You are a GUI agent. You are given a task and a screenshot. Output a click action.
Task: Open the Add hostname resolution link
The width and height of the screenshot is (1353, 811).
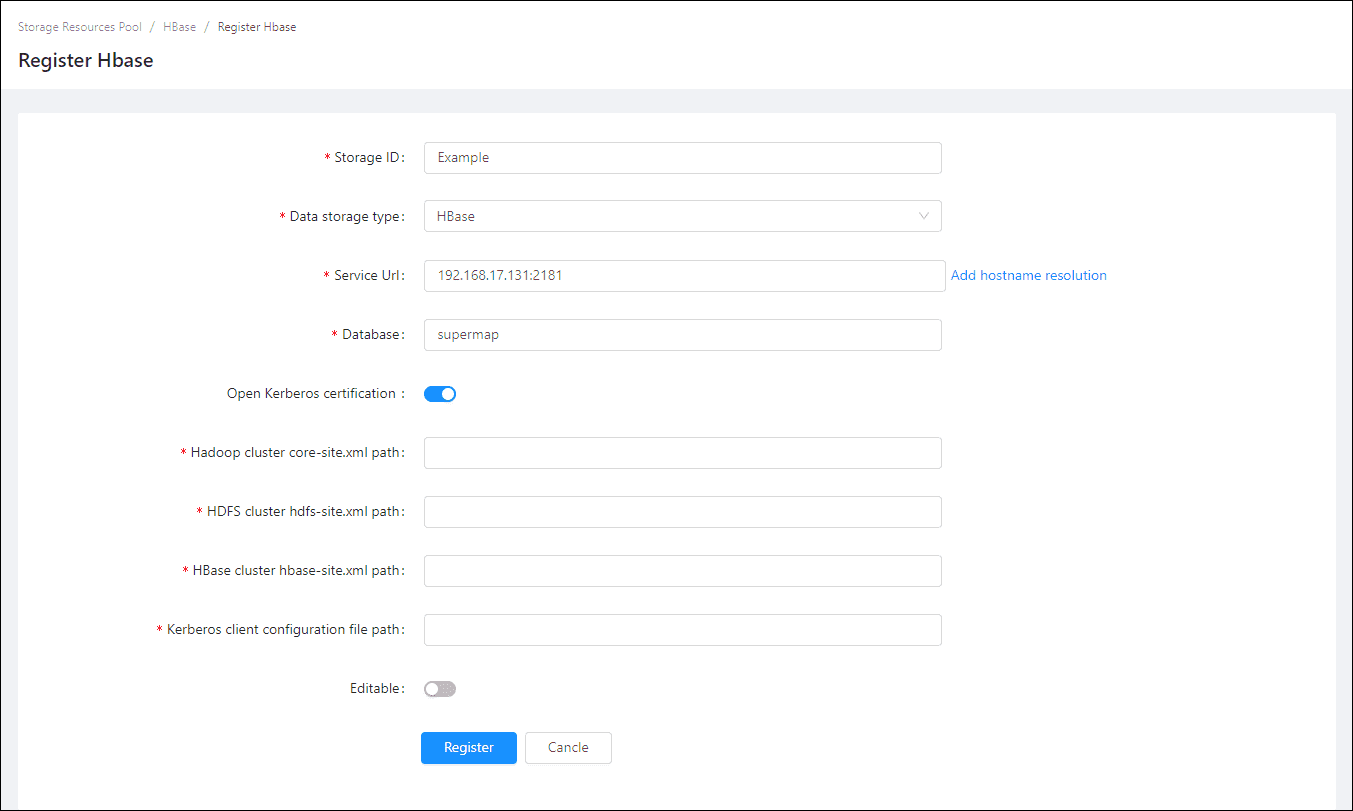[1028, 276]
